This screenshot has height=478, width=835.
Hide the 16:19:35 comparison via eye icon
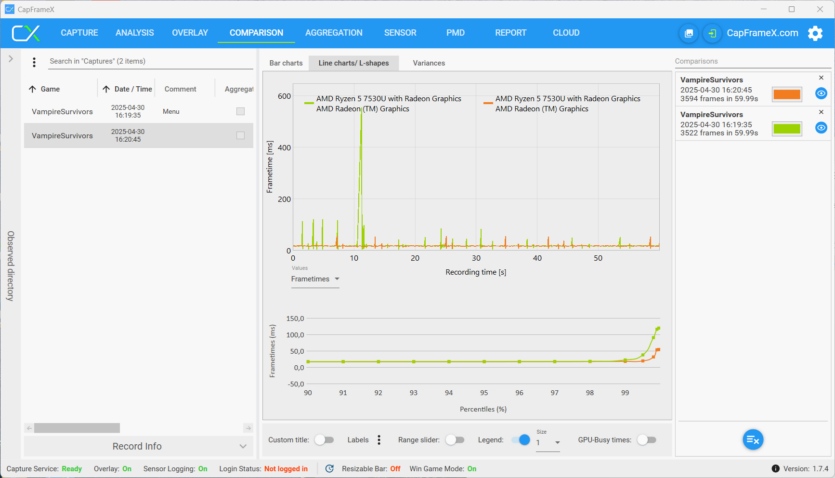[821, 128]
